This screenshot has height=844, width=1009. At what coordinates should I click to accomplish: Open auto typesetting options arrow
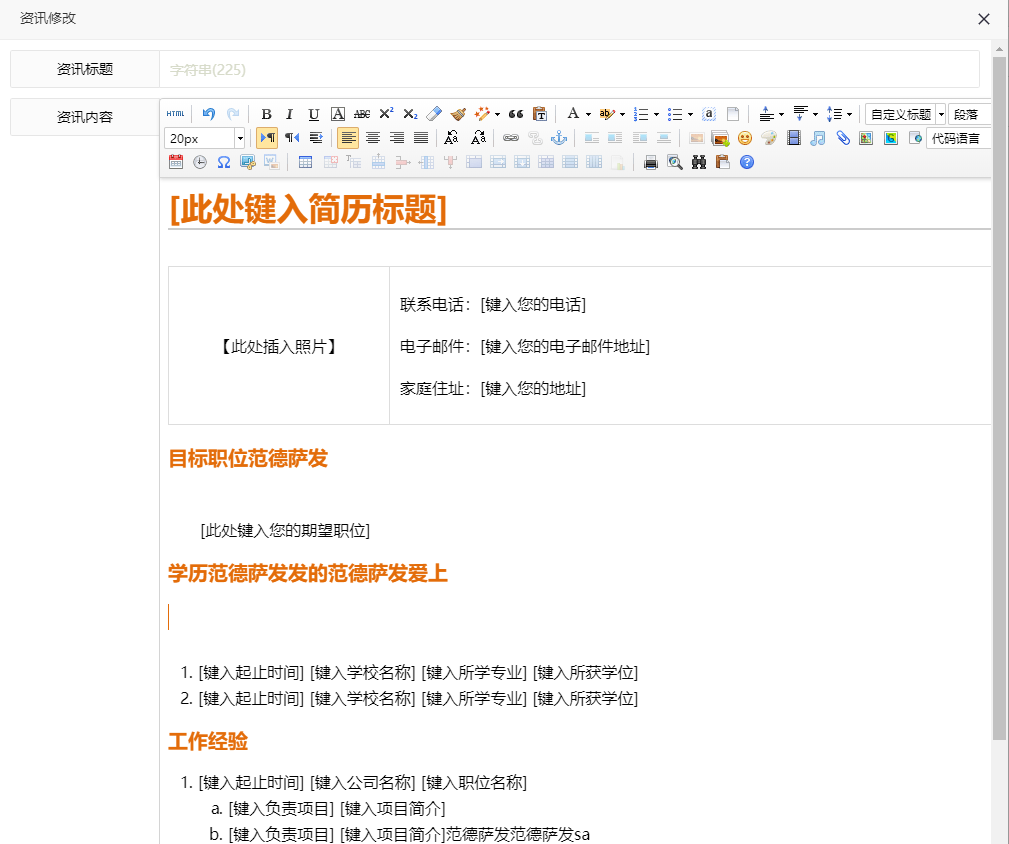497,115
